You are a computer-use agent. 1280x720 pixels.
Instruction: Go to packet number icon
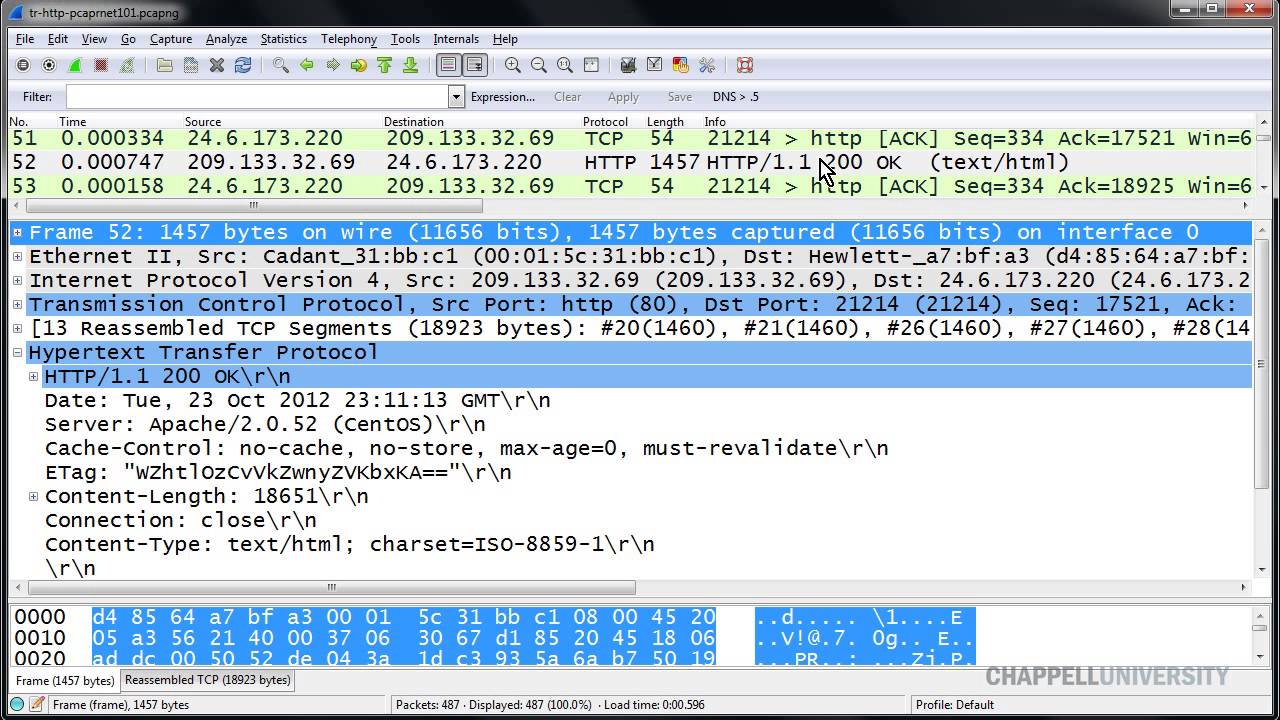[x=359, y=65]
